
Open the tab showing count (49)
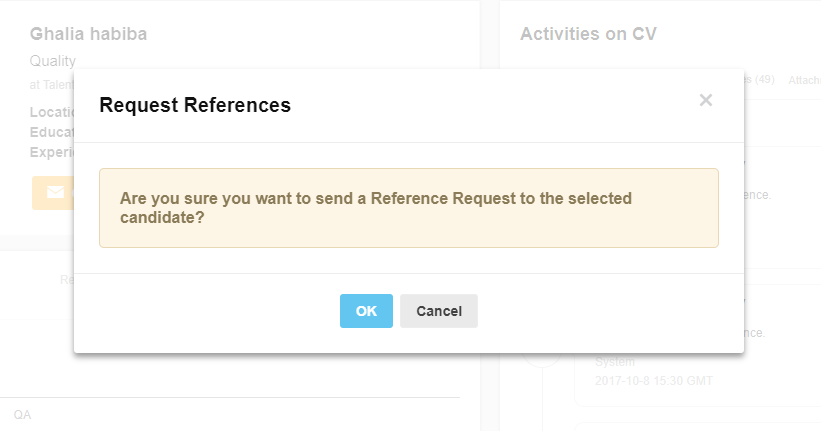pyautogui.click(x=759, y=80)
